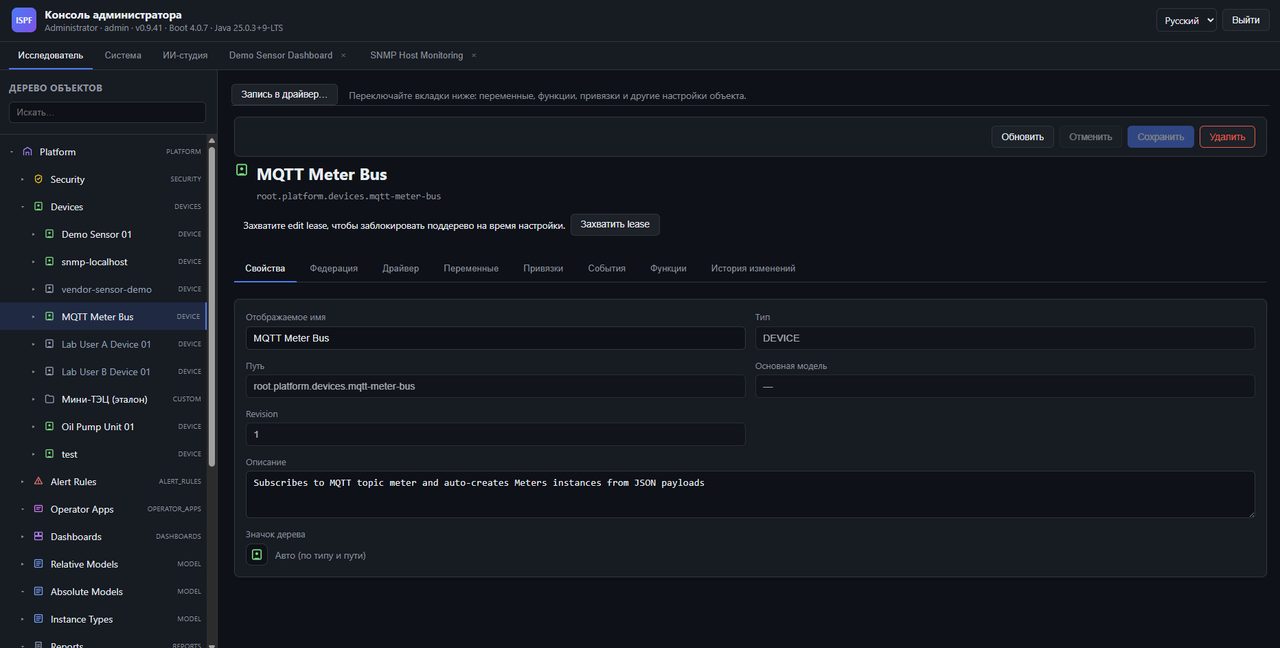Click the Захватить lease button
Viewport: 1280px width, 648px height.
click(x=615, y=225)
